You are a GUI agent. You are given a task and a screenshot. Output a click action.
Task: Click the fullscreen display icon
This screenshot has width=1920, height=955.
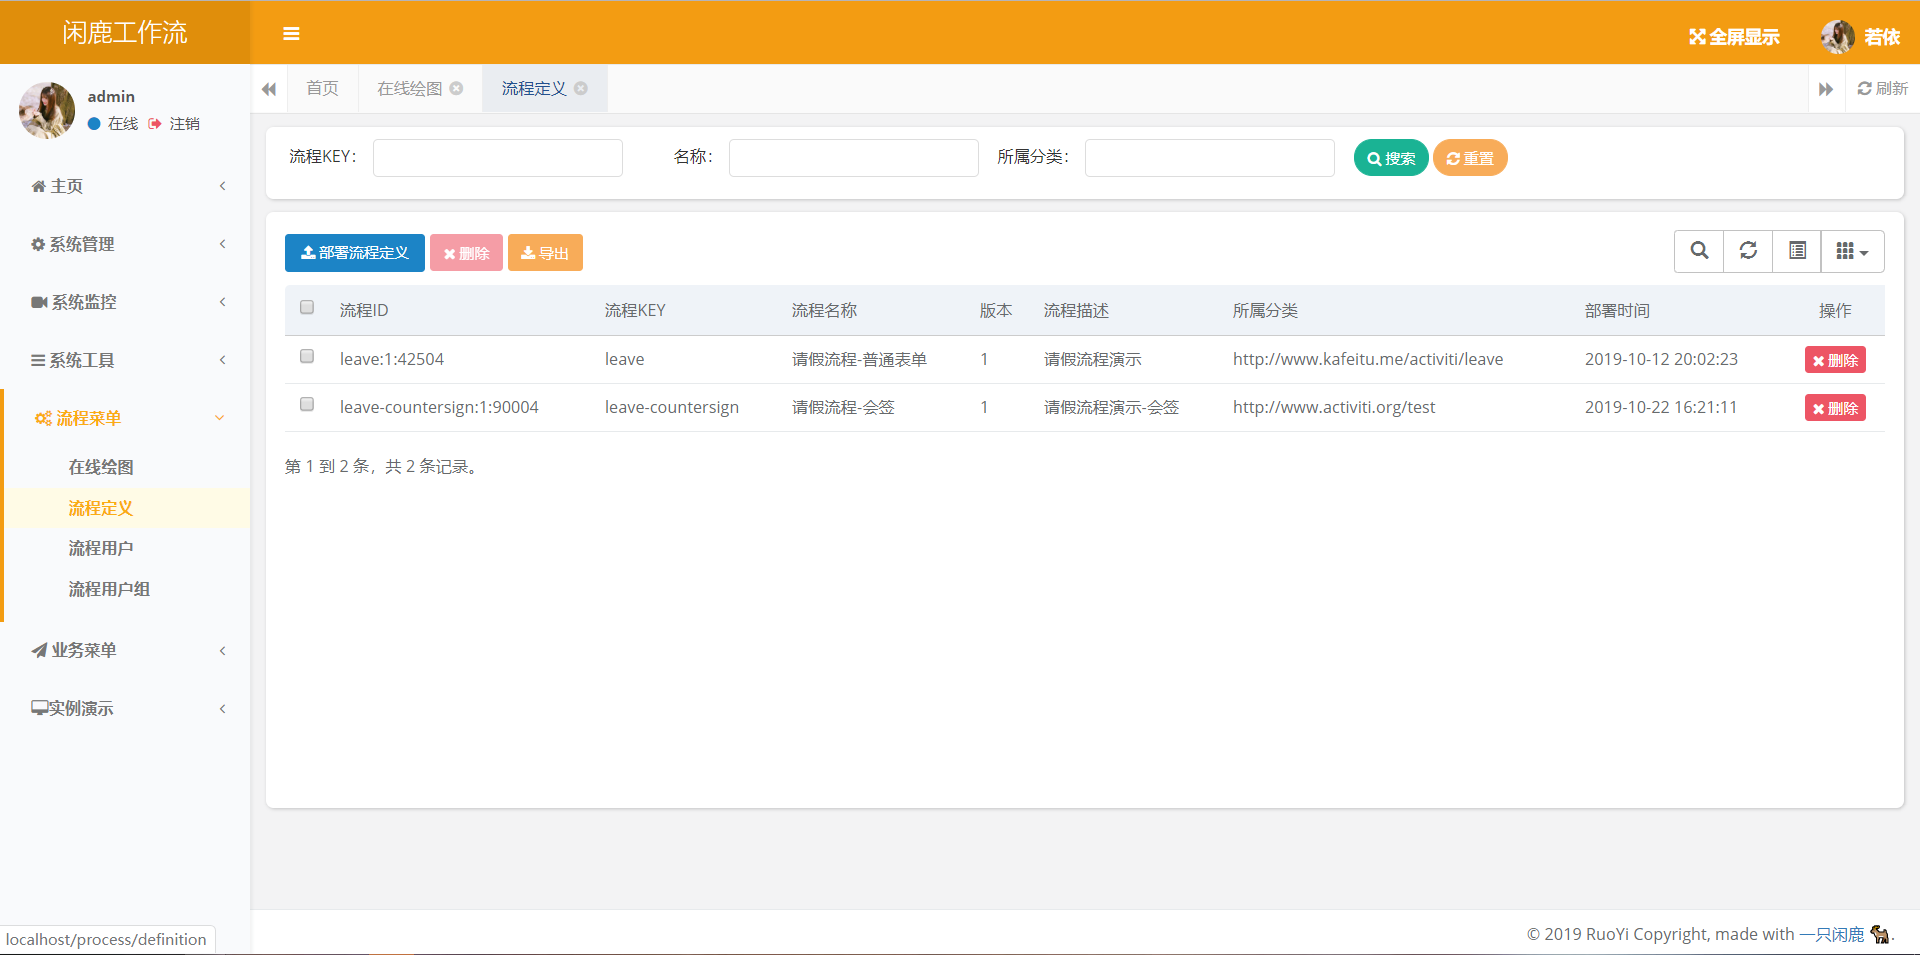coord(1697,37)
